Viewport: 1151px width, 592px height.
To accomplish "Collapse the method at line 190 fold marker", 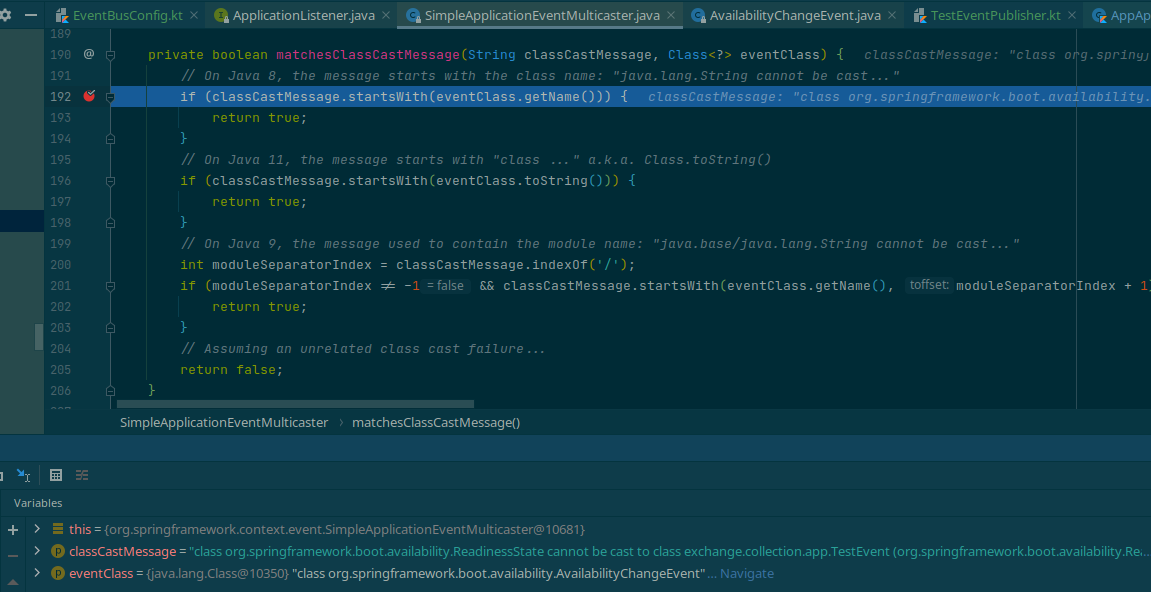I will [x=110, y=54].
